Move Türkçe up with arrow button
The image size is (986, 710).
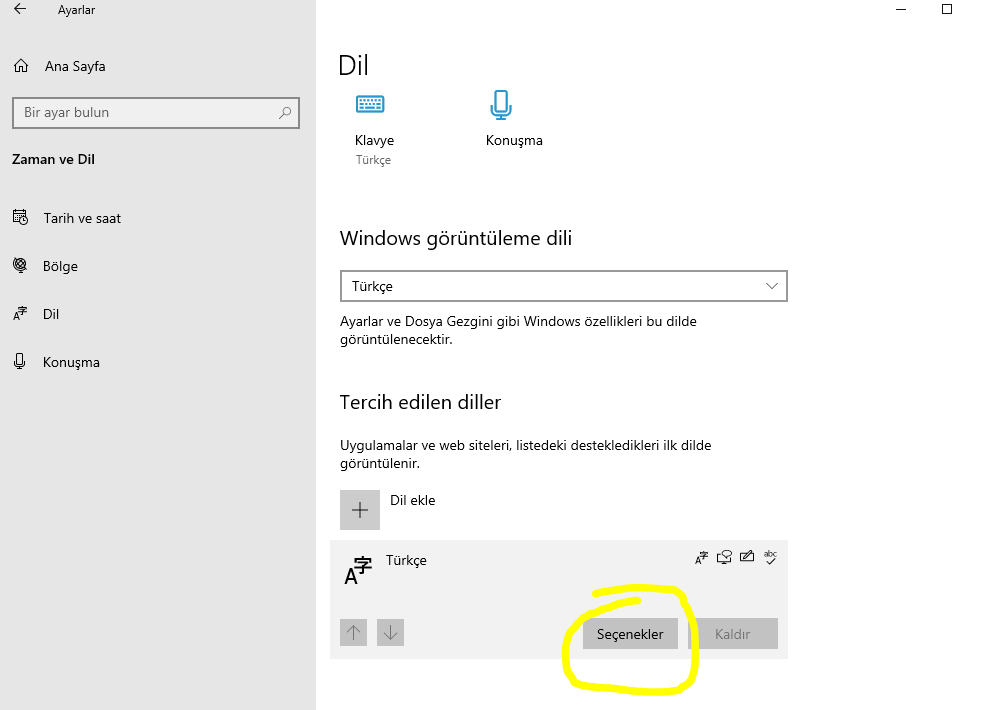point(353,632)
